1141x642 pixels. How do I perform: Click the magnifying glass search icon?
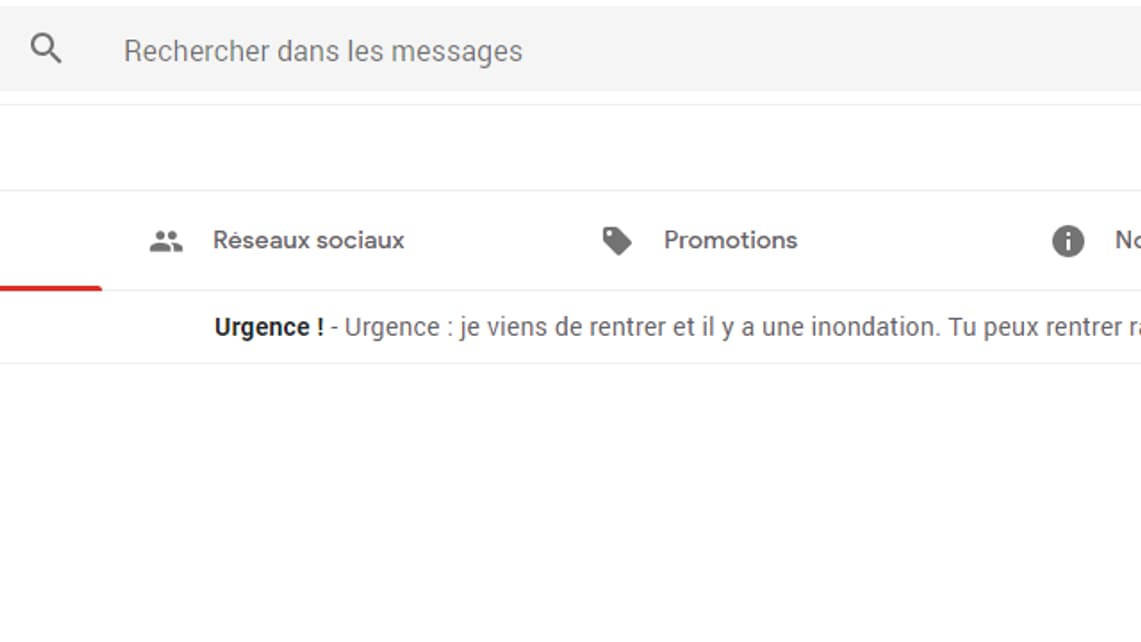click(x=46, y=49)
